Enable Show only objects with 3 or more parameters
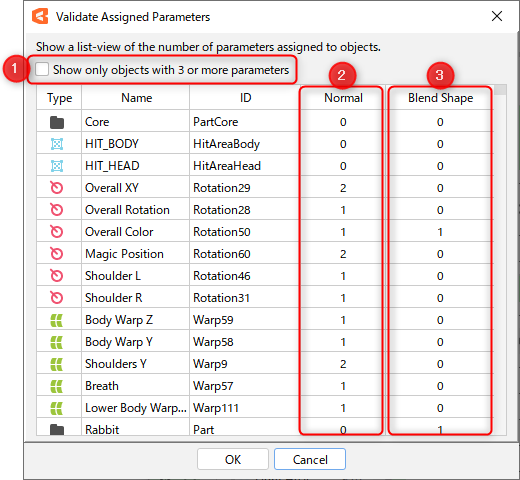520x480 pixels. pos(42,69)
